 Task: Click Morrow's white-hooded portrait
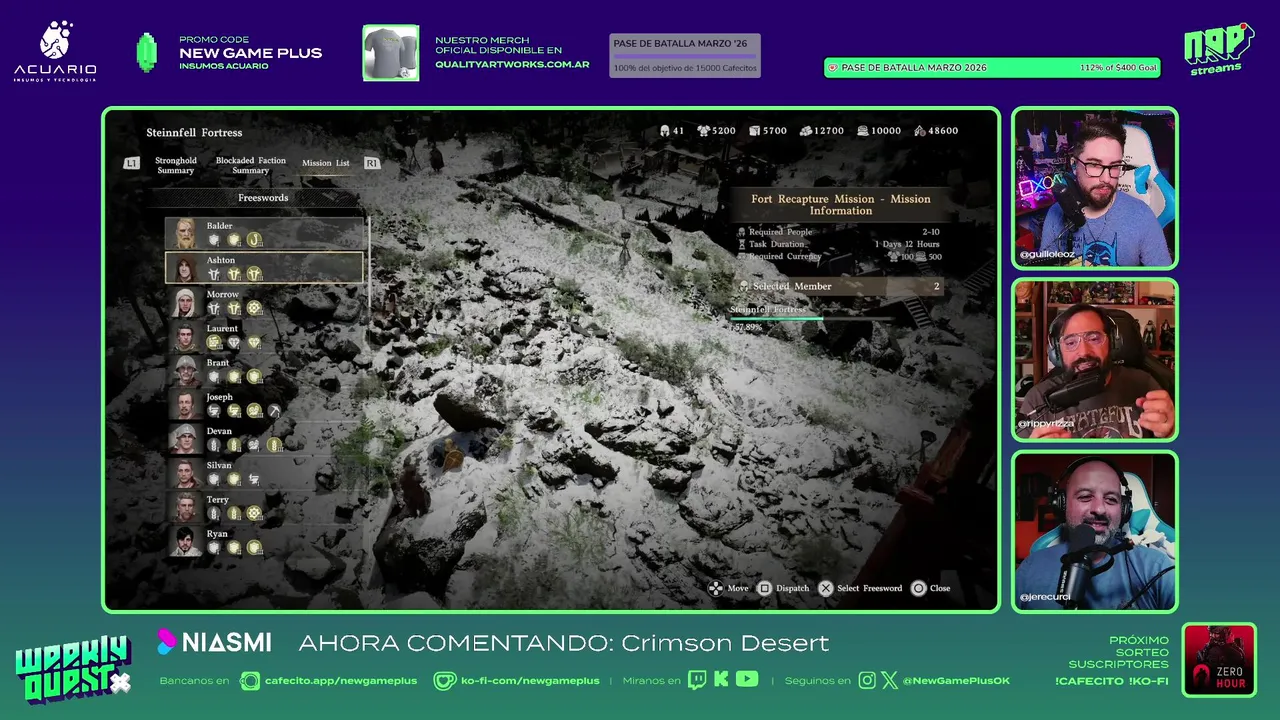185,302
